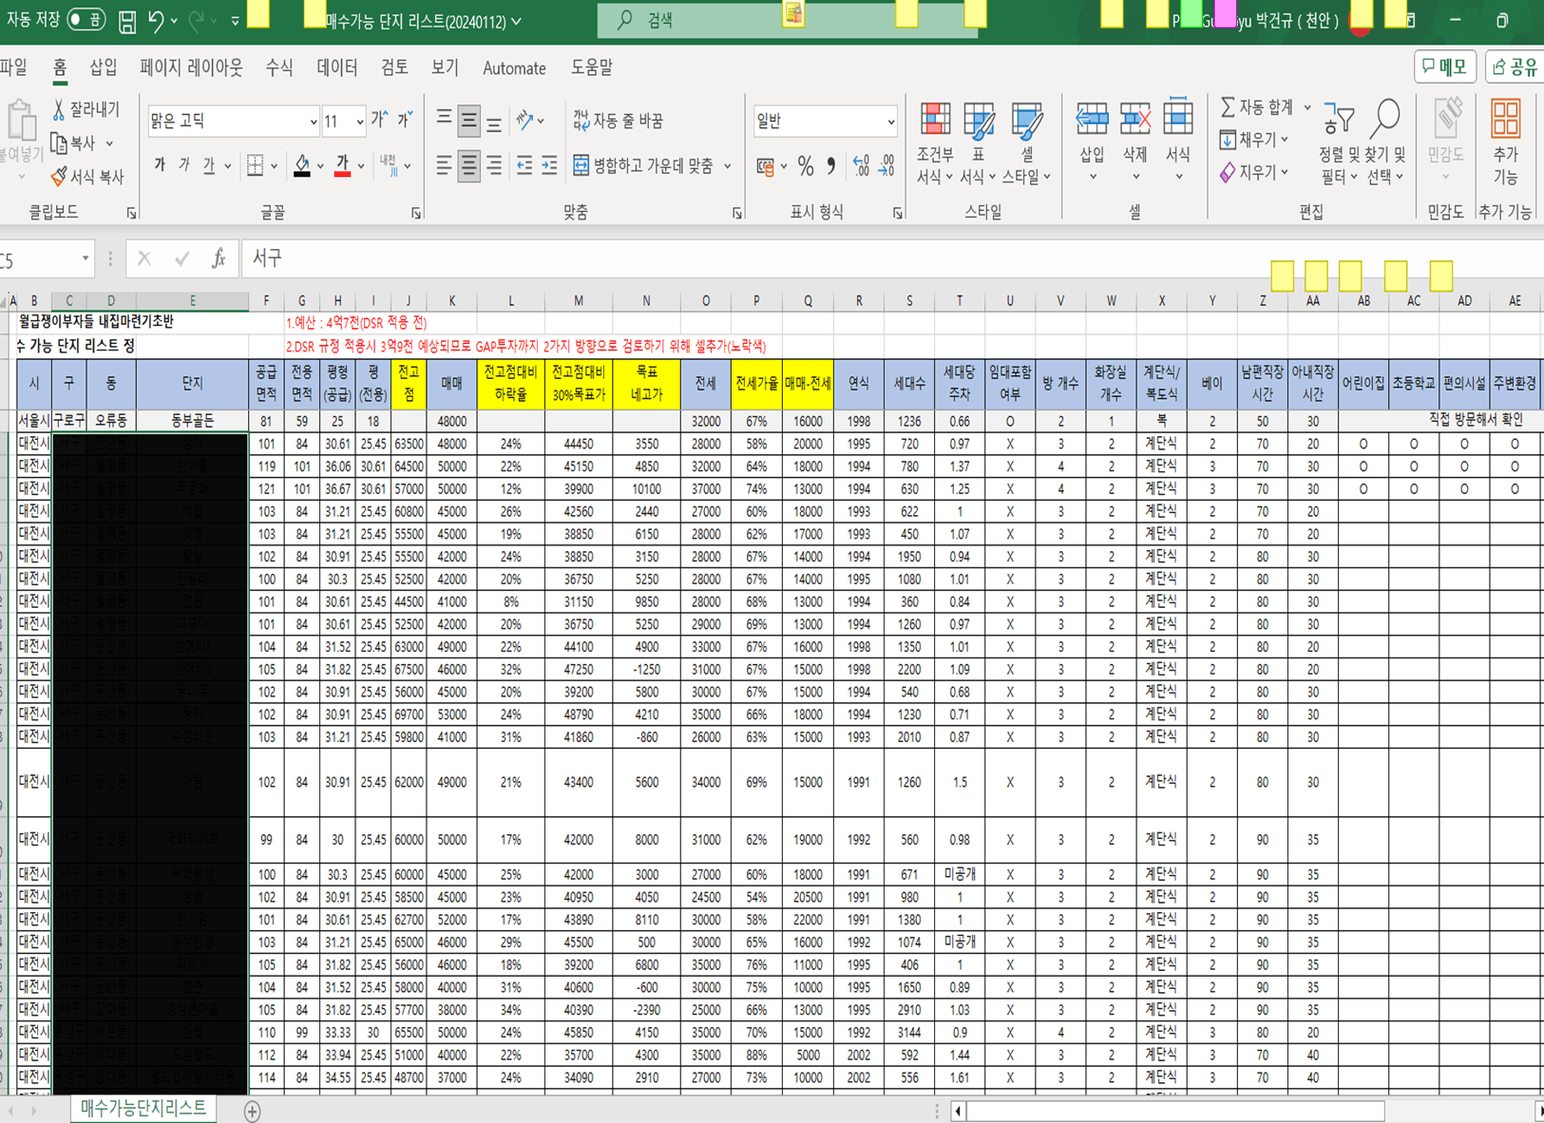Screen dimensions: 1544x1123
Task: Toggle bold formatting
Action: pyautogui.click(x=160, y=165)
